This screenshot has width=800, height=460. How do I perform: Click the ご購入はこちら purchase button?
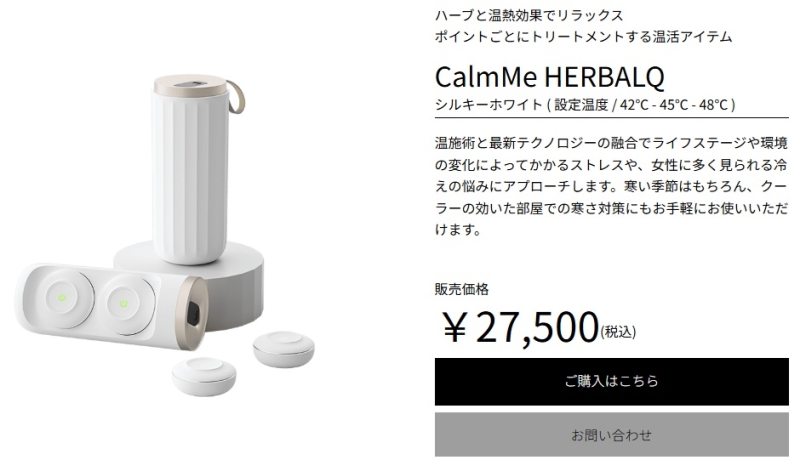611,381
